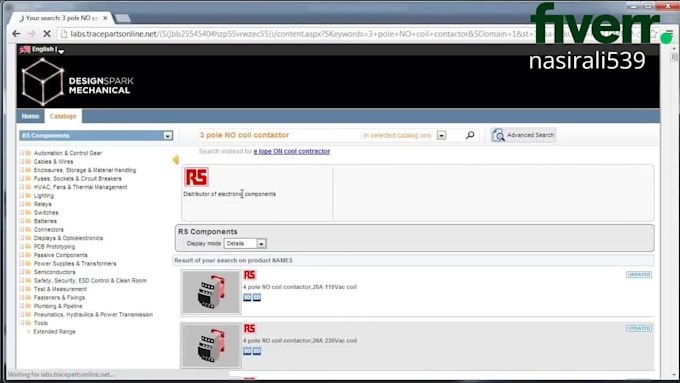Open thumbnail of 110Vac coil contactor
Viewport: 680px width, 383px height.
tap(211, 292)
